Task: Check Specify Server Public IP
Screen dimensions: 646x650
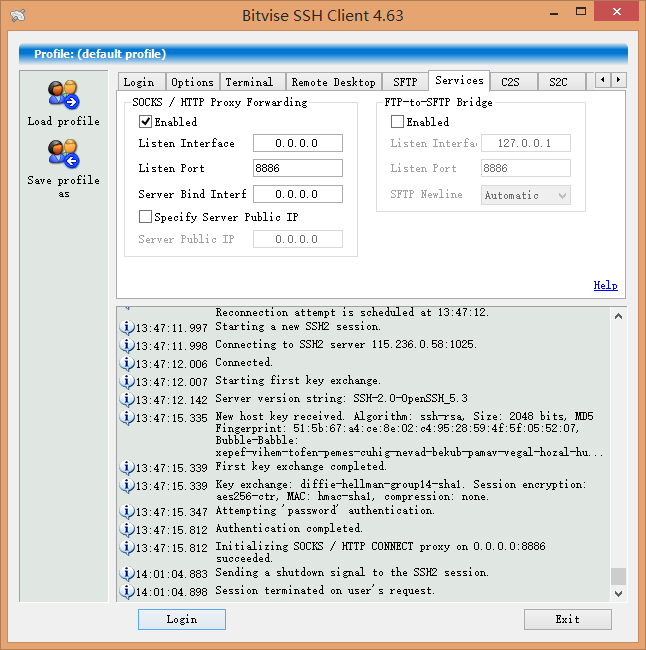Action: coord(145,217)
